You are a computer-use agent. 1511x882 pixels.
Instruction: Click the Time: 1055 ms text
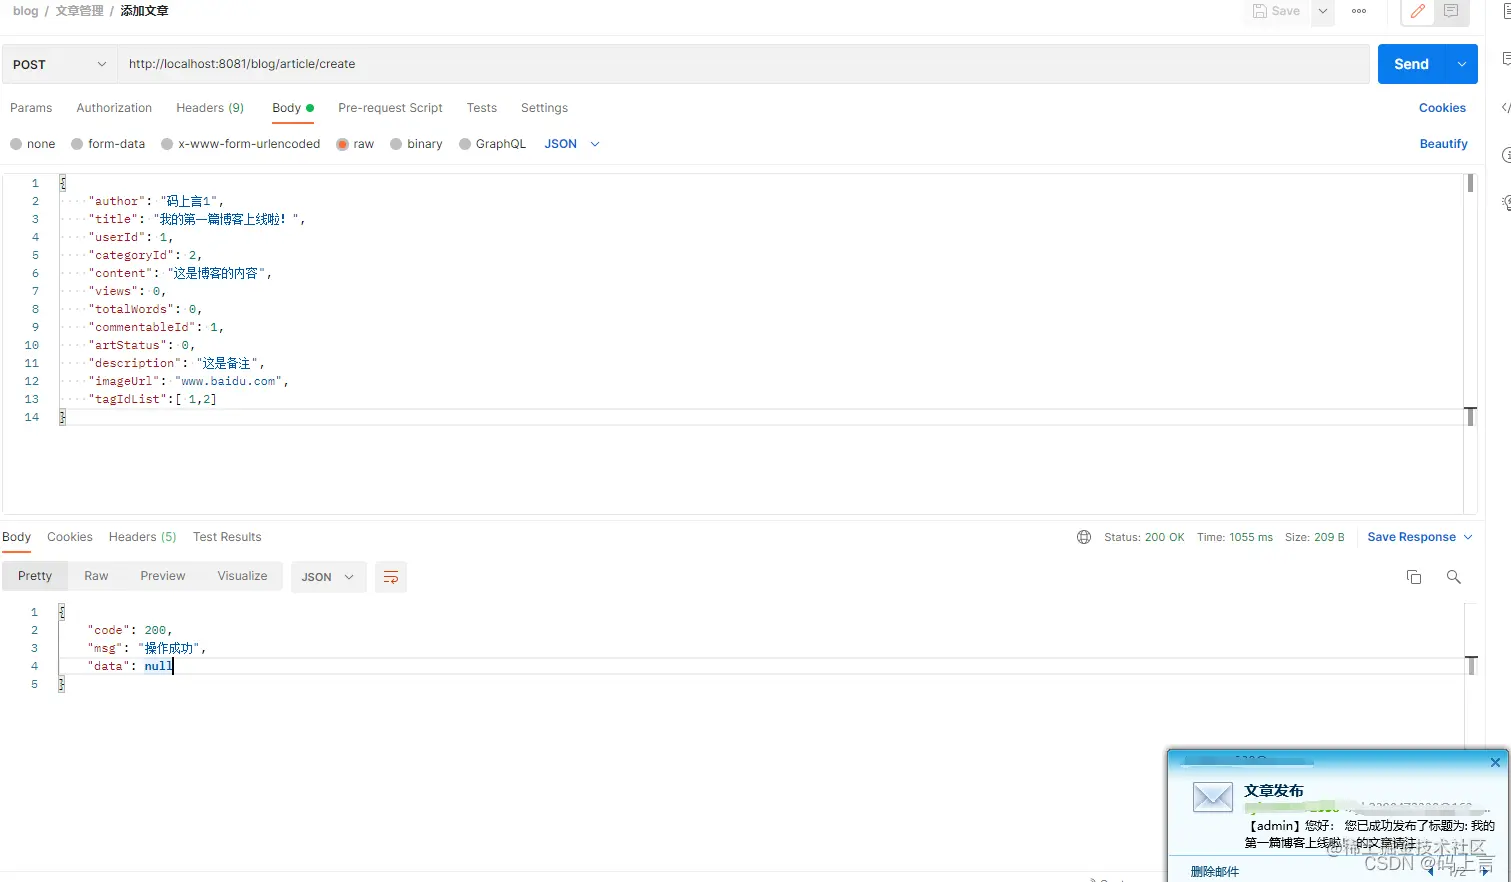pos(1235,537)
